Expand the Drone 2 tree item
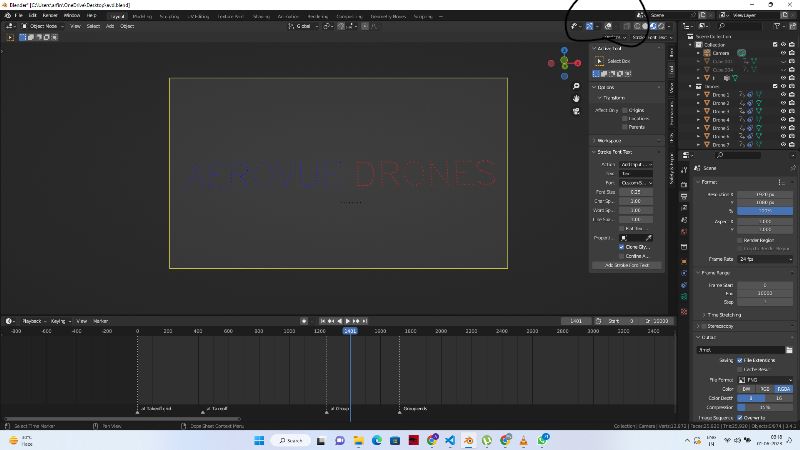 pyautogui.click(x=698, y=103)
